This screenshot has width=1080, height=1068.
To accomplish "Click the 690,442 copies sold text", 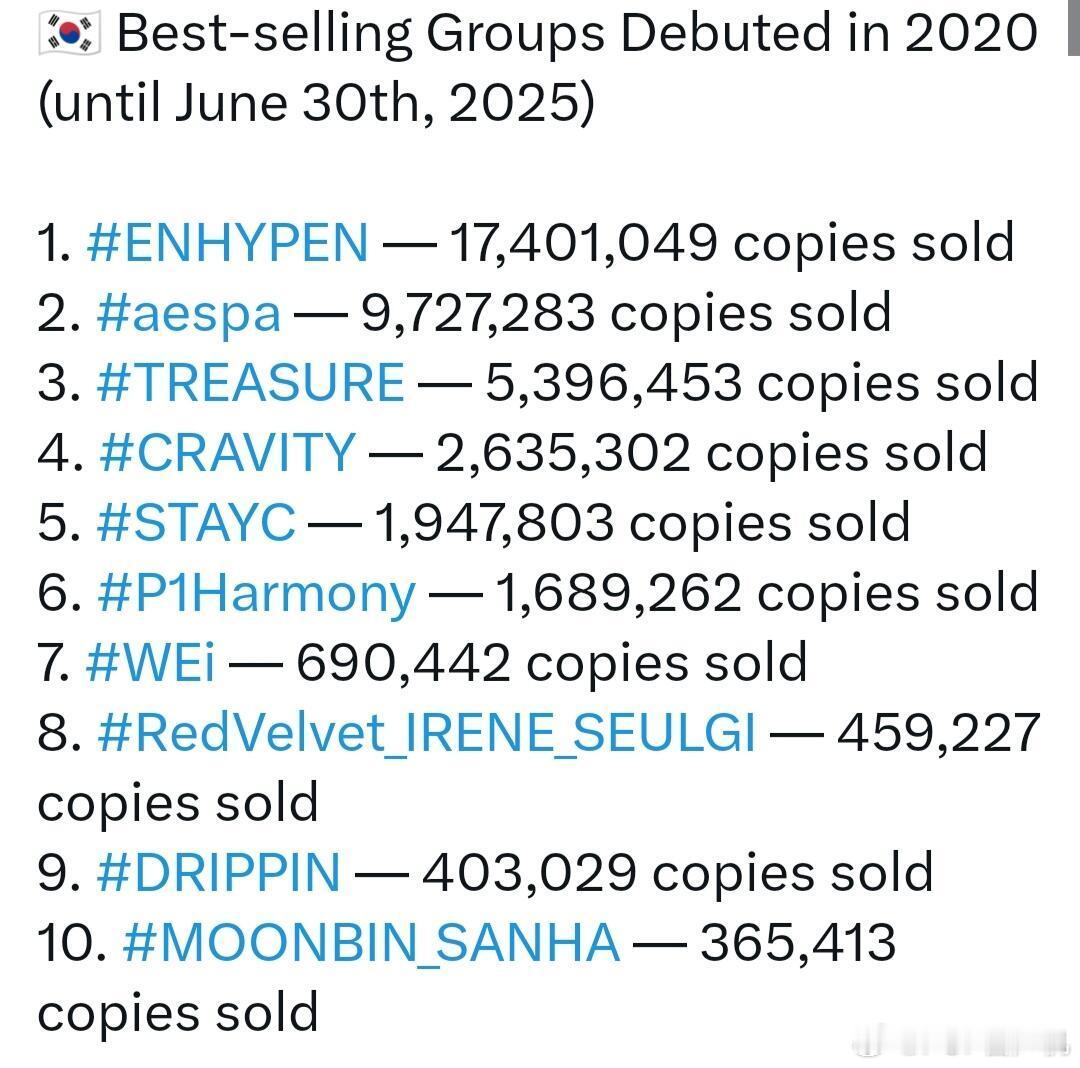I will (x=551, y=664).
